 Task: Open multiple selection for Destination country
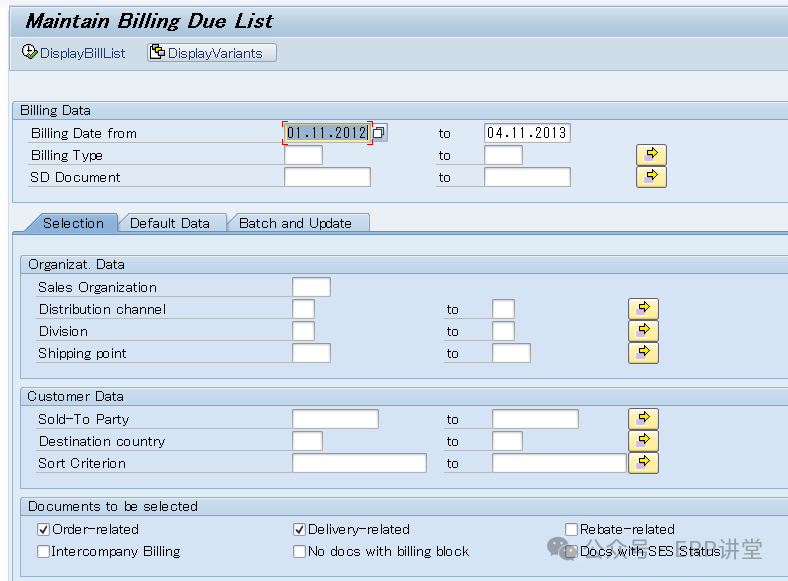[643, 441]
